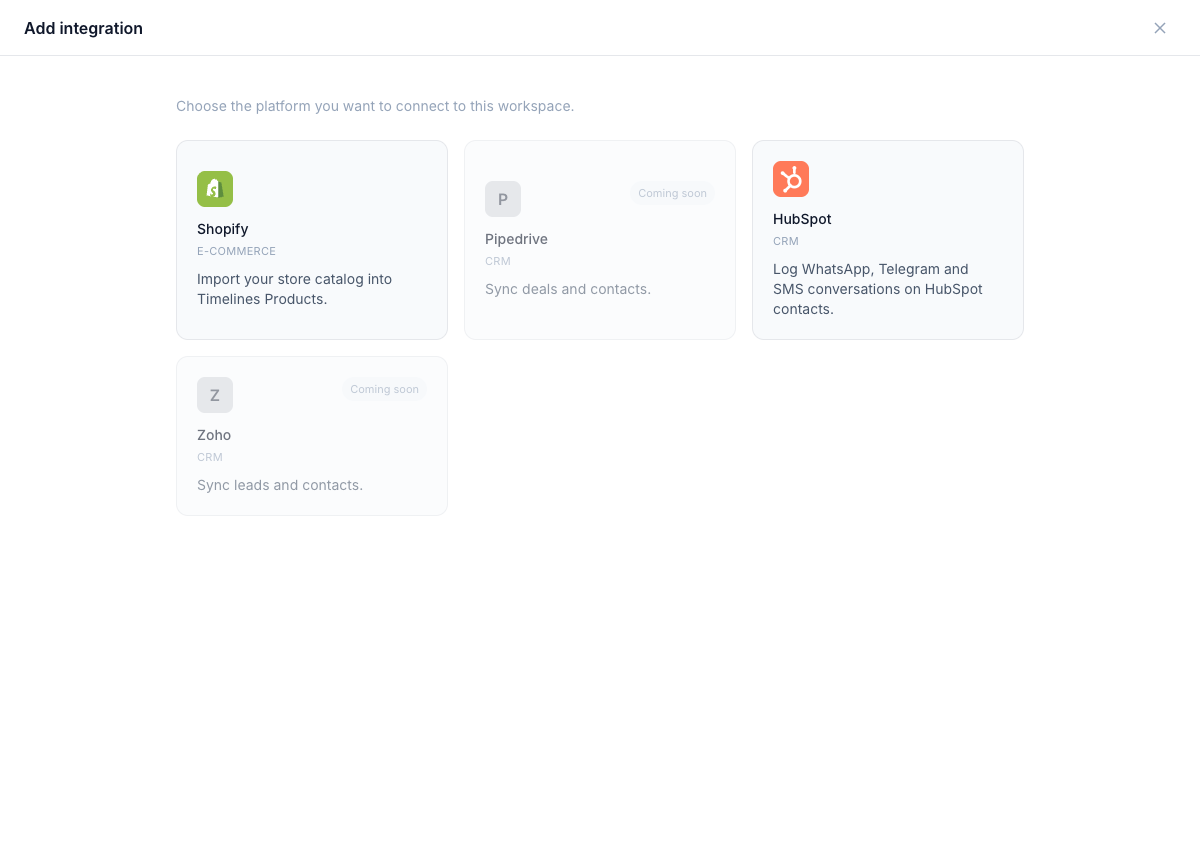
Task: Click the Pipedrive P placeholder icon
Action: click(503, 199)
